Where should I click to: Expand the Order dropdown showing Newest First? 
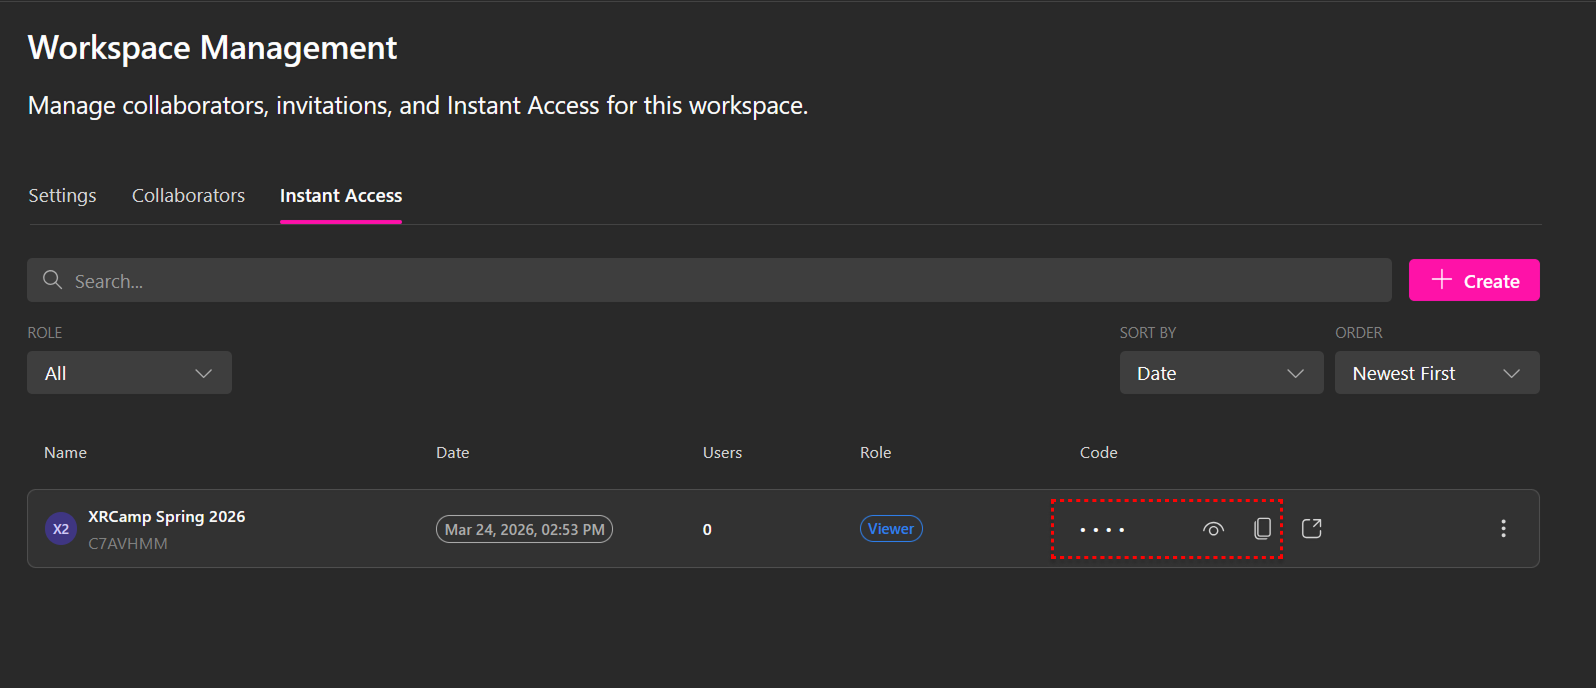tap(1436, 373)
